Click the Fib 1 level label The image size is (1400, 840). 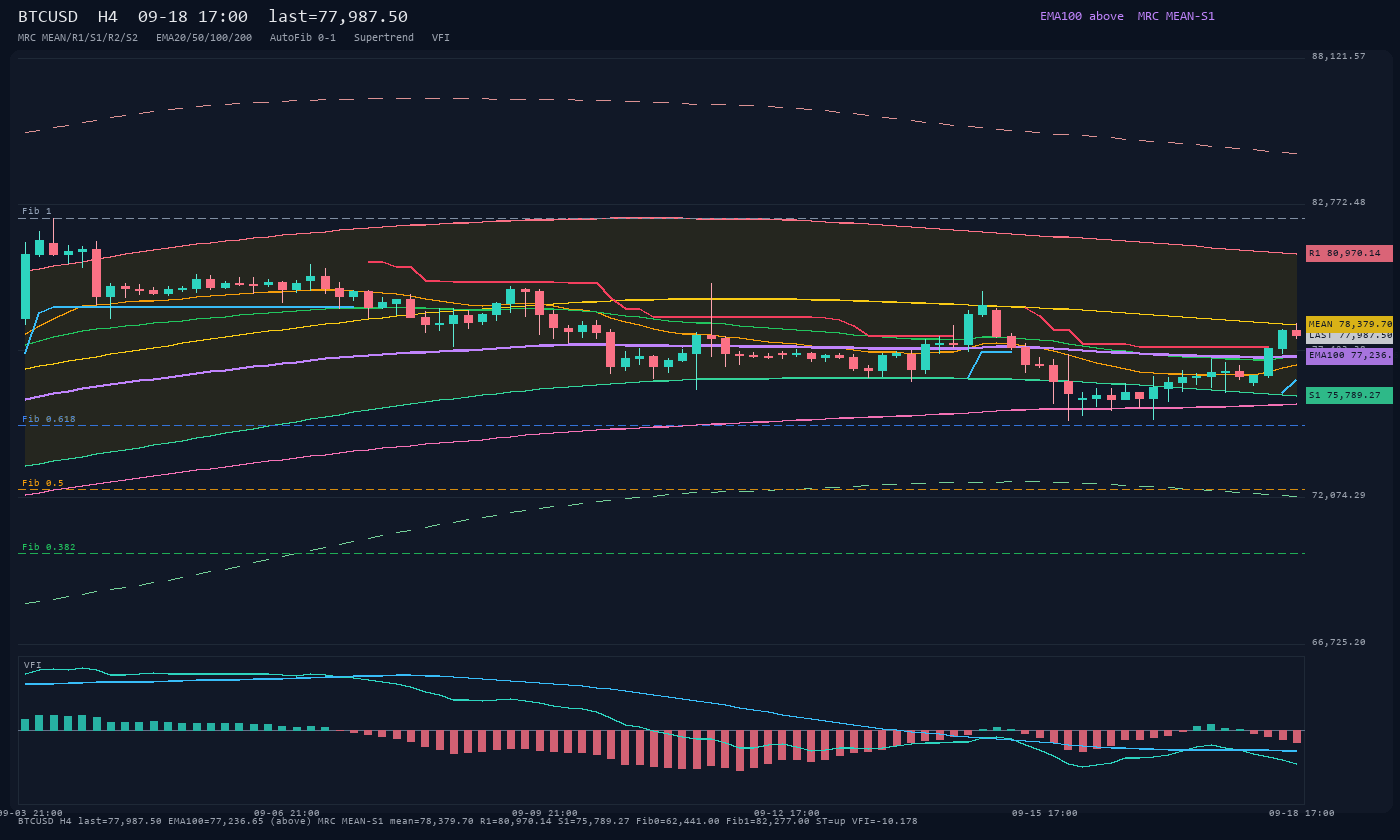(37, 211)
